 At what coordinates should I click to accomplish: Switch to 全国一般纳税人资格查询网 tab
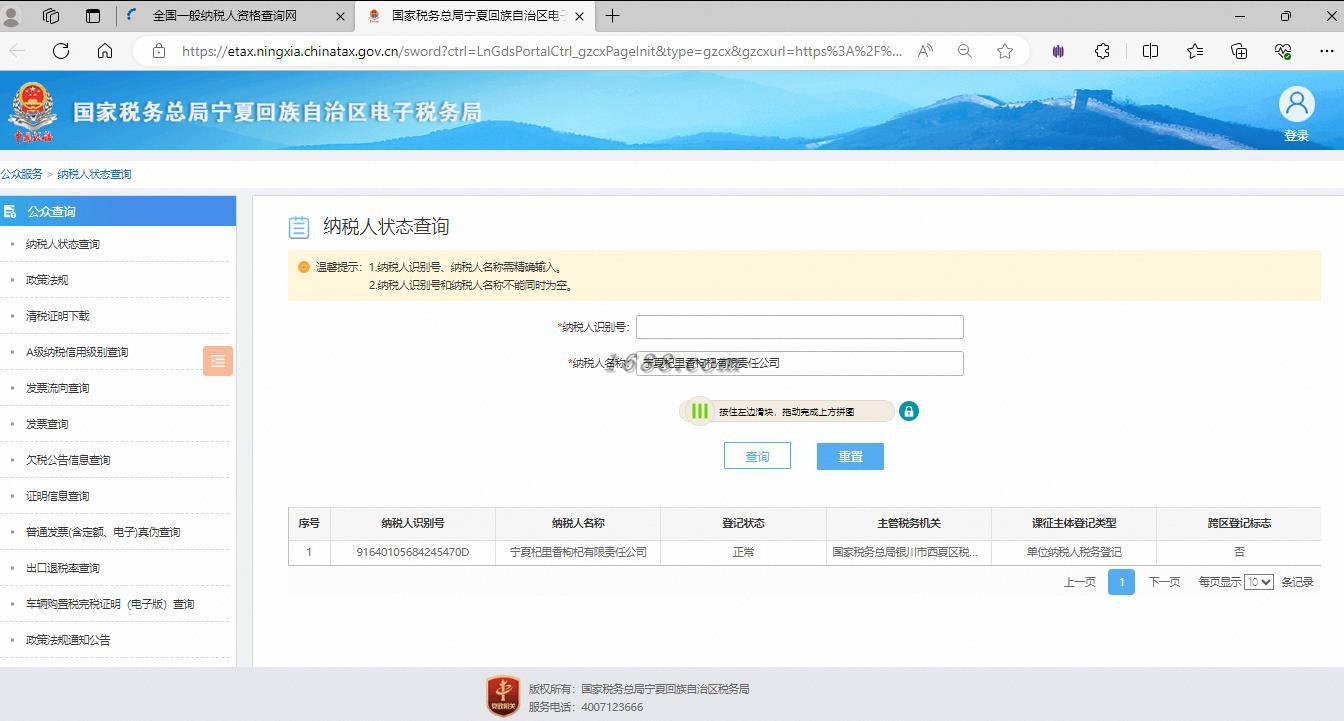[x=225, y=16]
